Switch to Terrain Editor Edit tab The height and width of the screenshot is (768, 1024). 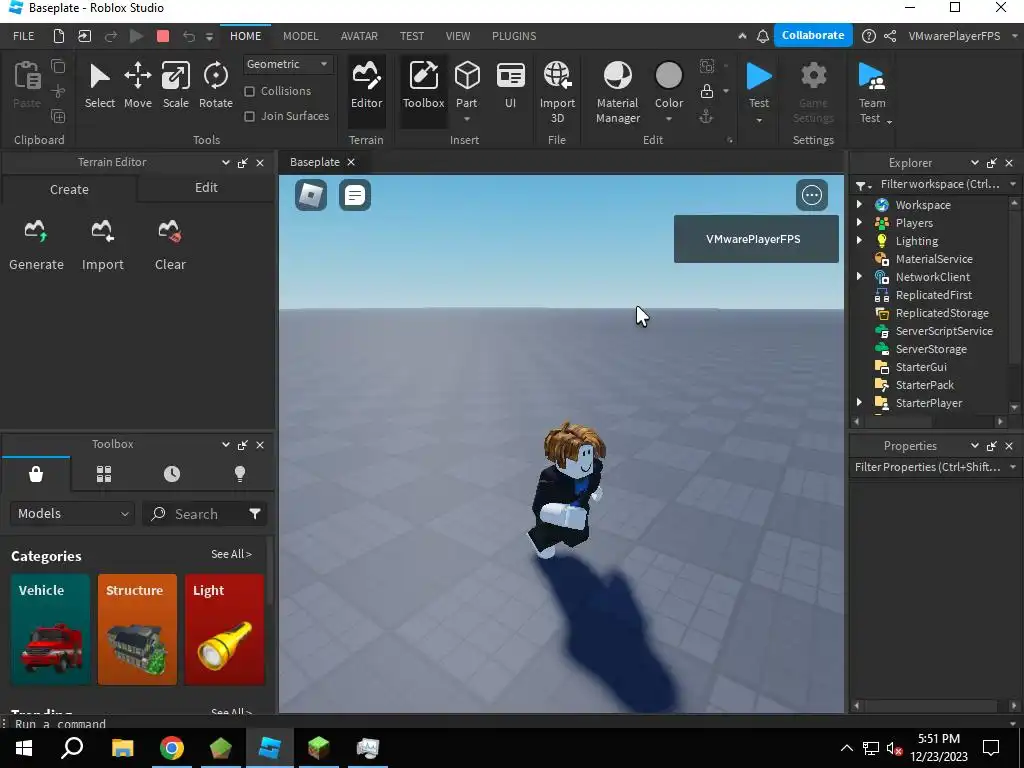[206, 188]
